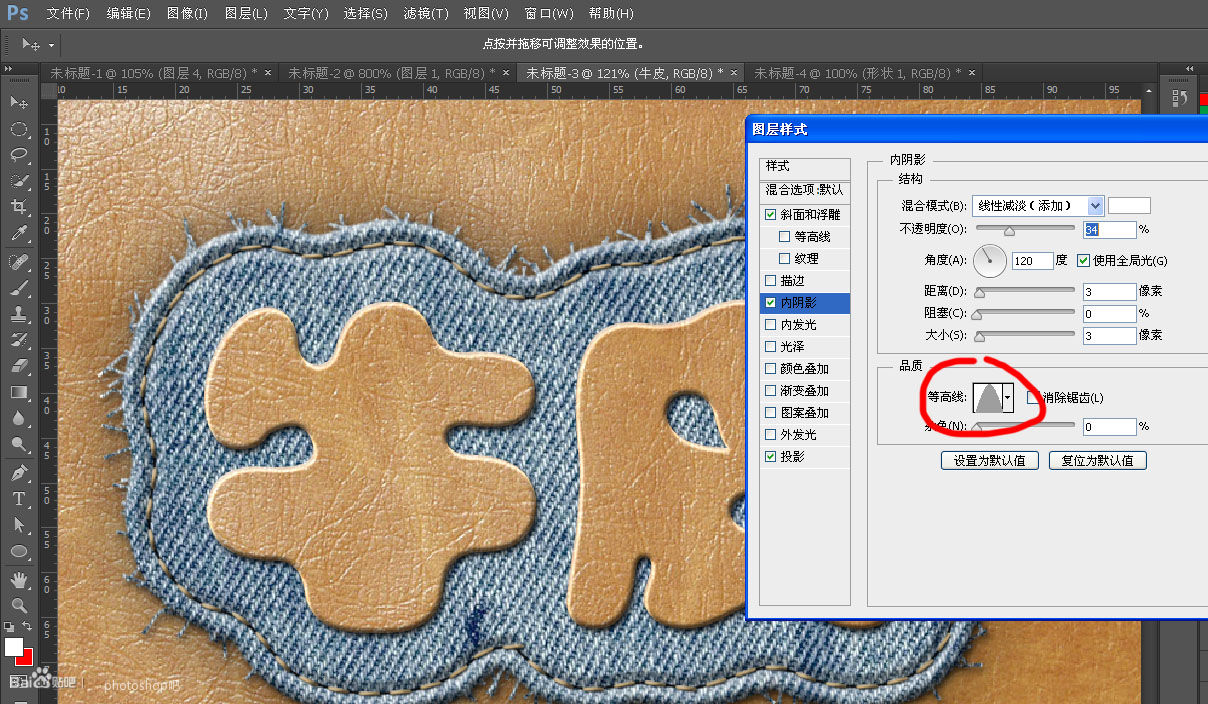Open the 窗口(W) menu
Viewport: 1208px width, 704px height.
pyautogui.click(x=549, y=13)
